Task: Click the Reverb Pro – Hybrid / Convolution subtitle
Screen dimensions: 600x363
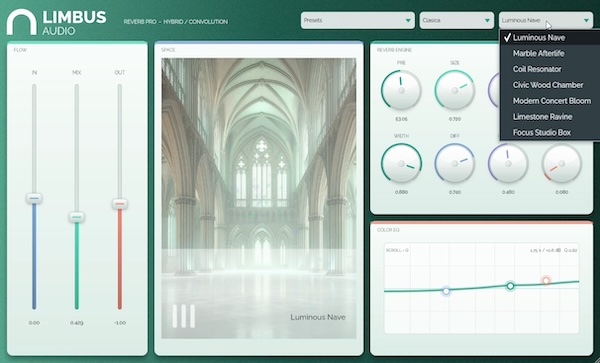Action: click(x=176, y=22)
